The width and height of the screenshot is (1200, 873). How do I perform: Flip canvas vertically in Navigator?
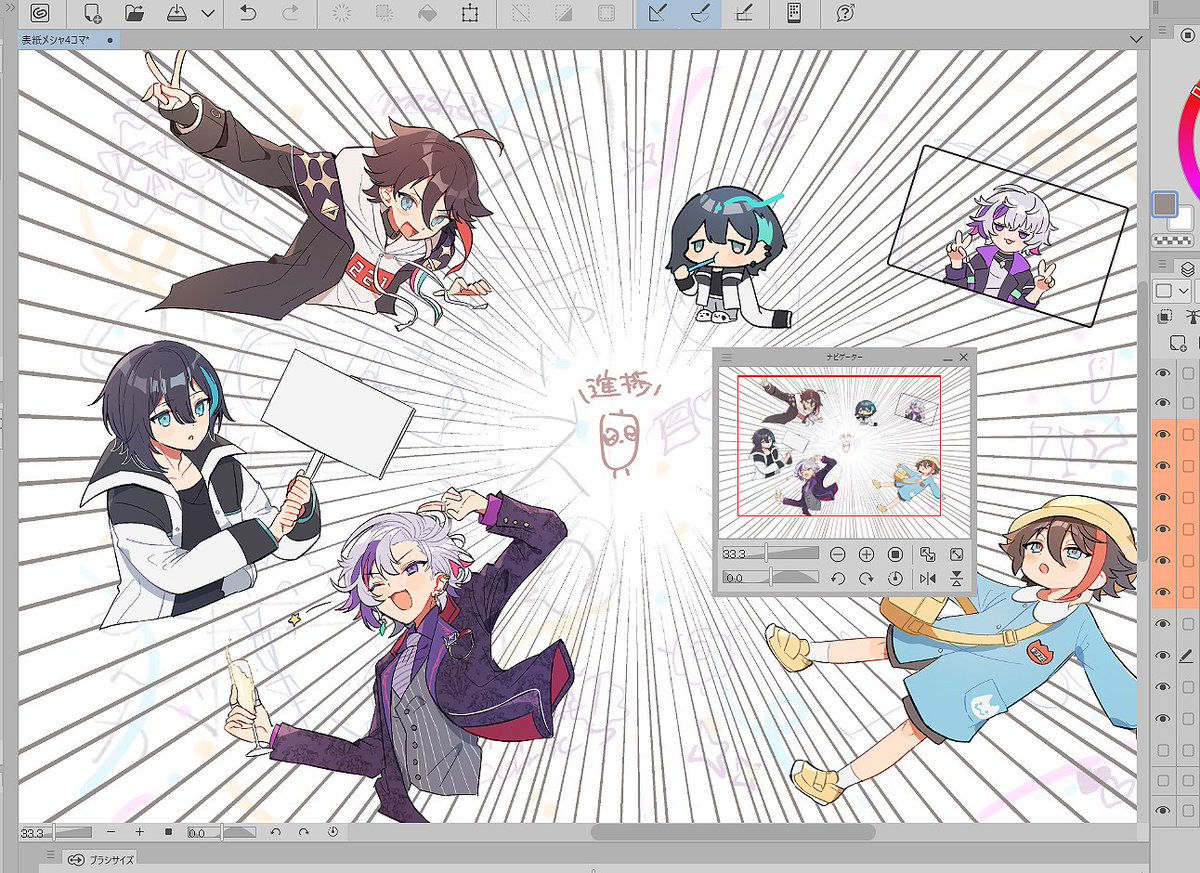pyautogui.click(x=956, y=578)
